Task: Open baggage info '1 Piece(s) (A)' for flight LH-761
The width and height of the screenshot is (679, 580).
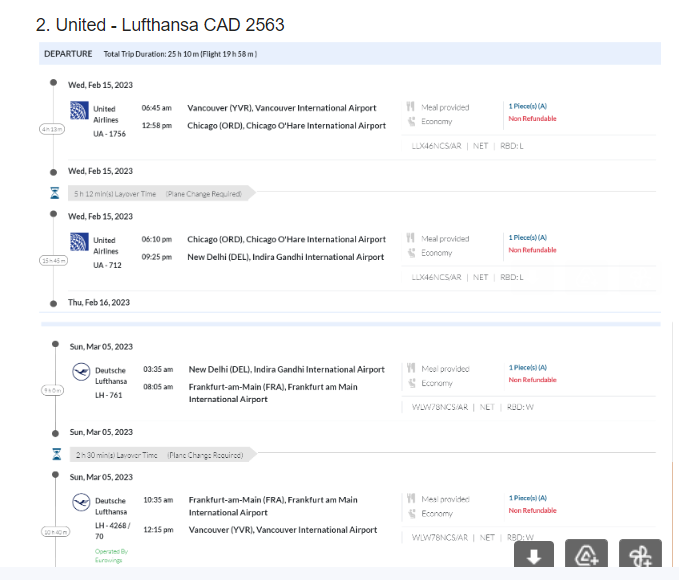Action: click(527, 367)
